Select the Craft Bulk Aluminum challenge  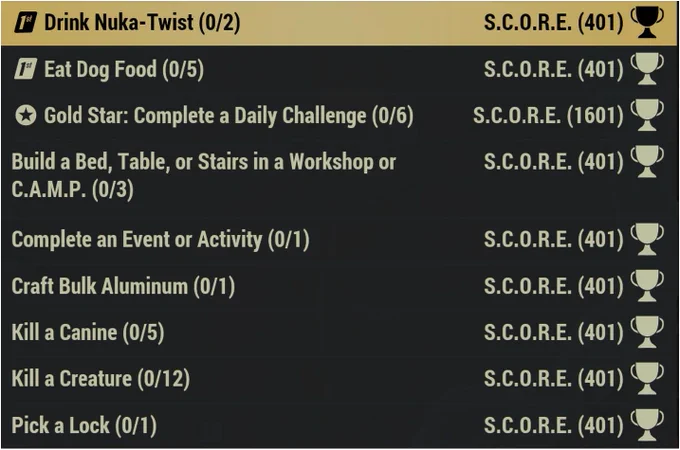click(339, 286)
